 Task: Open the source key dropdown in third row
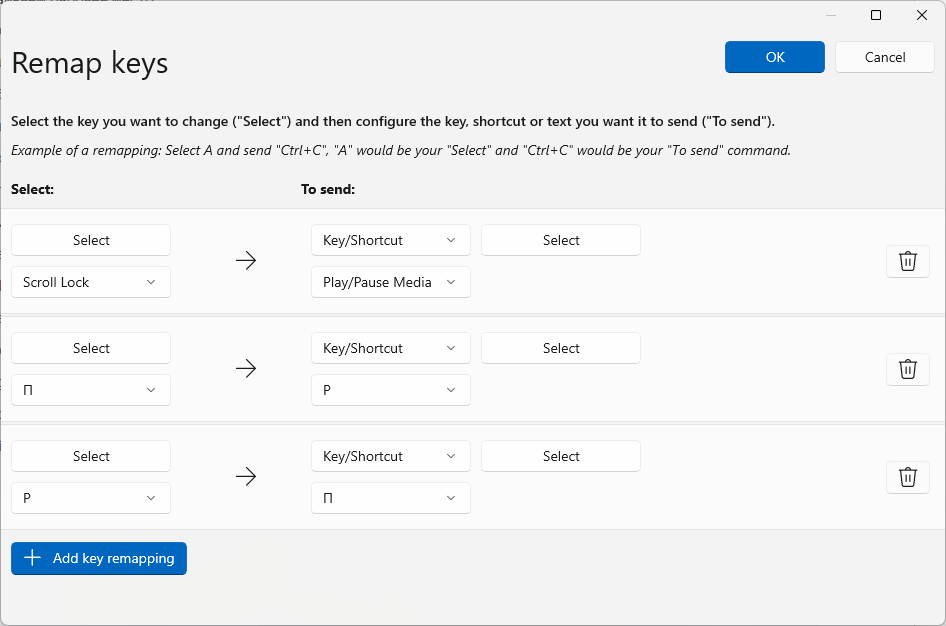coord(91,498)
